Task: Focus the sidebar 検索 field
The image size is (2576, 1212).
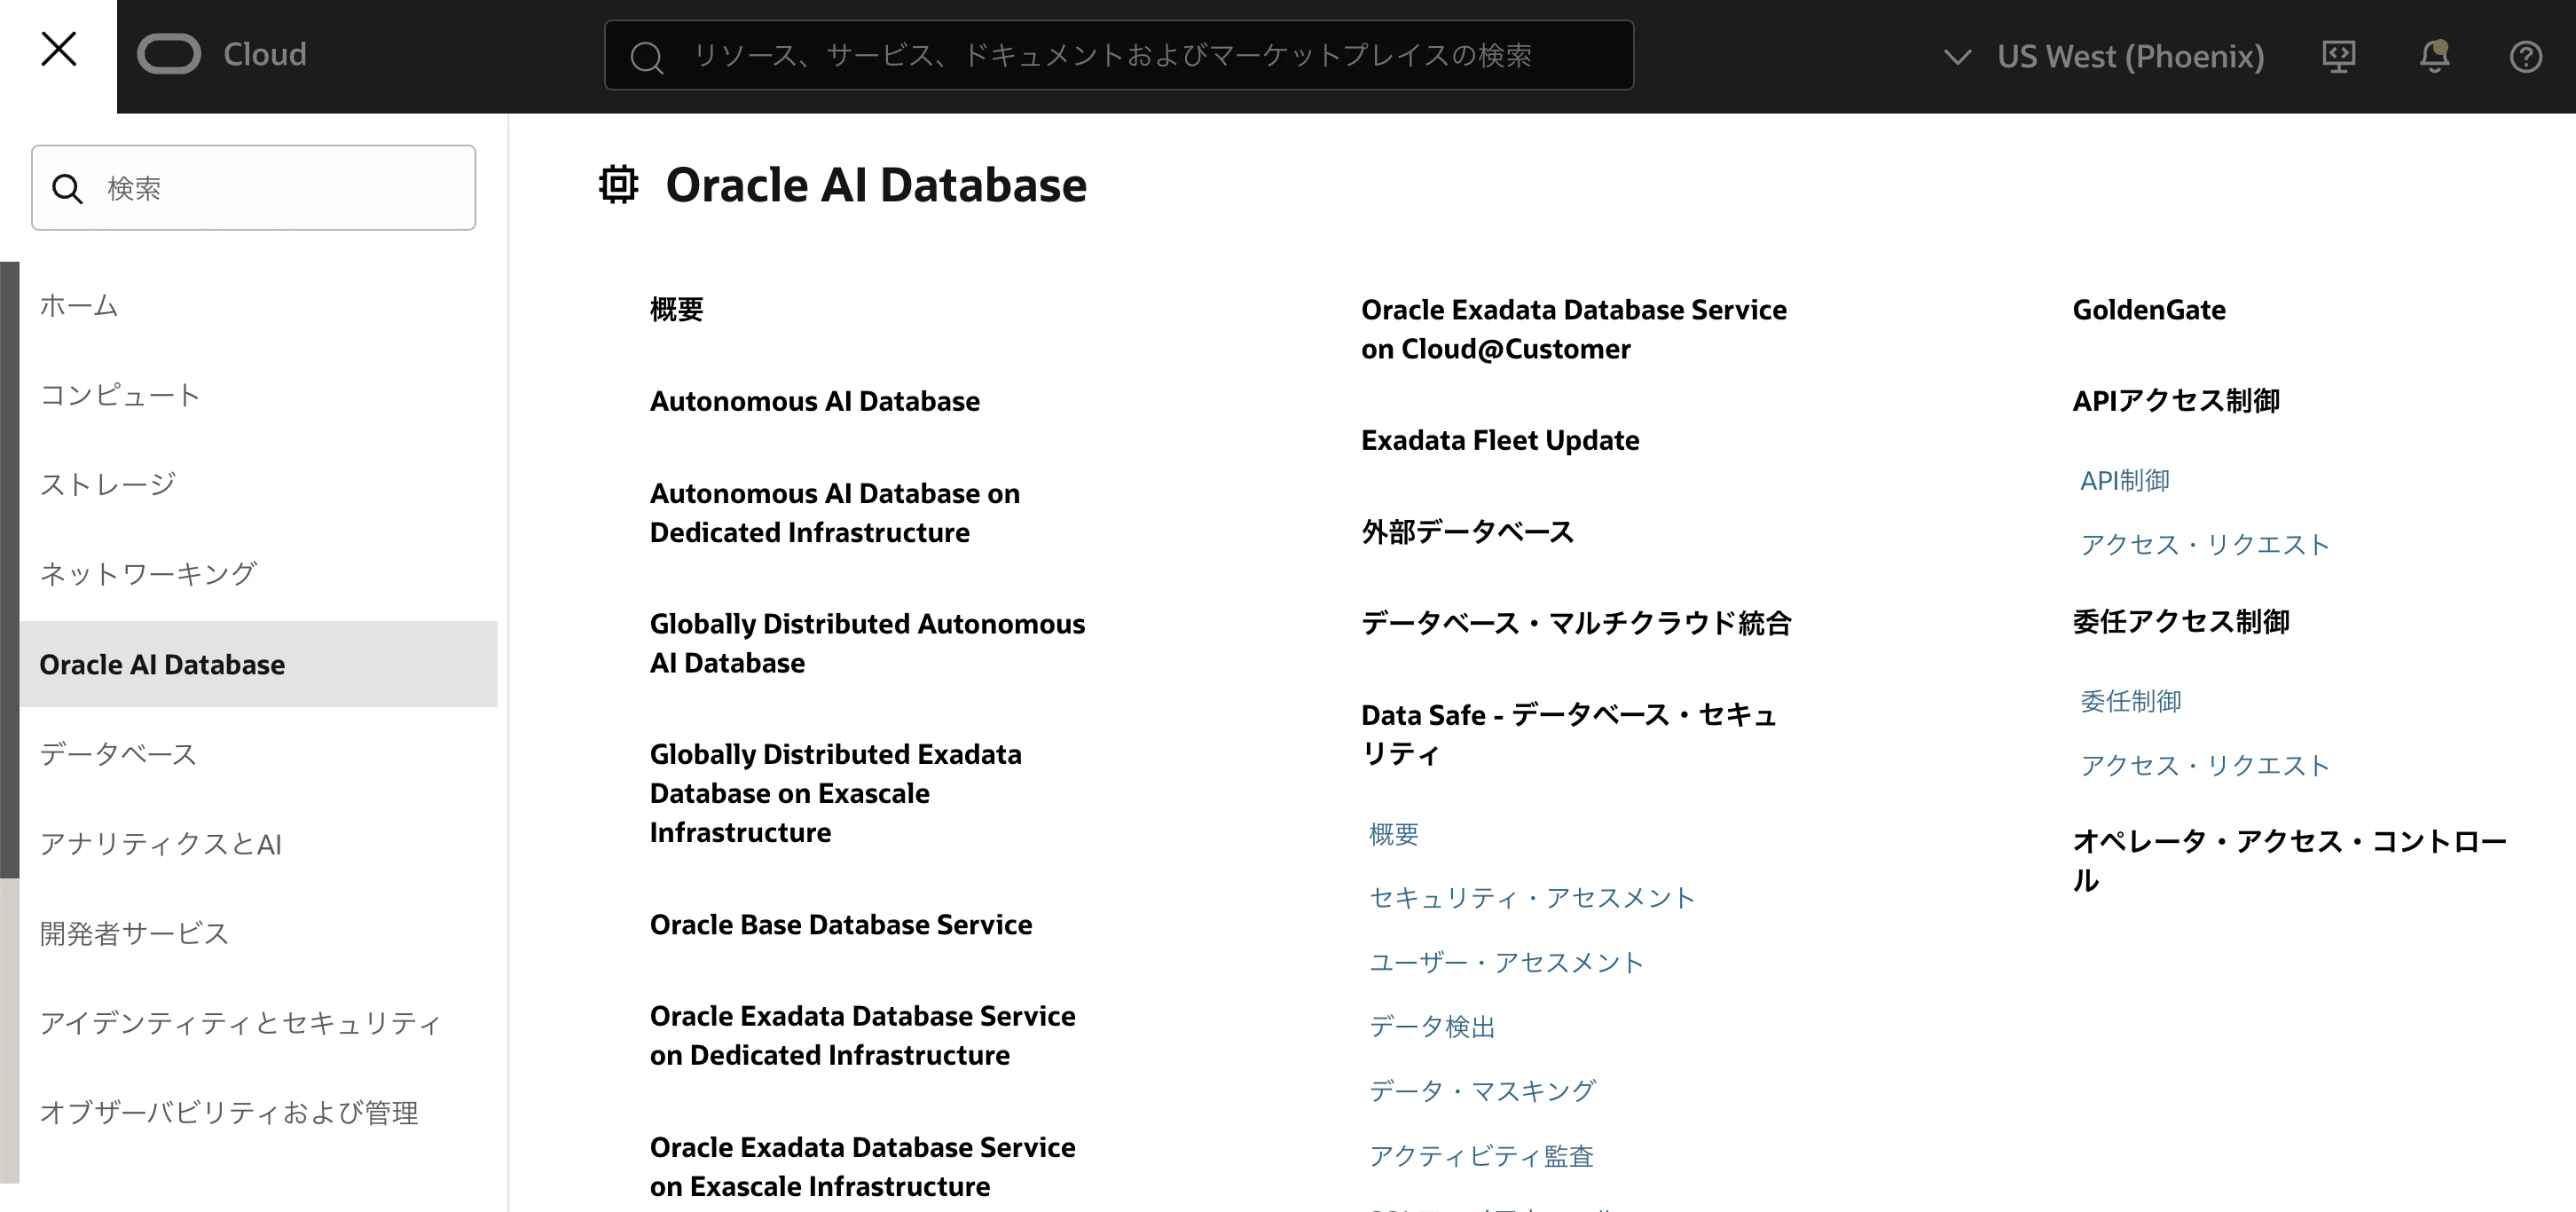Action: click(x=253, y=188)
